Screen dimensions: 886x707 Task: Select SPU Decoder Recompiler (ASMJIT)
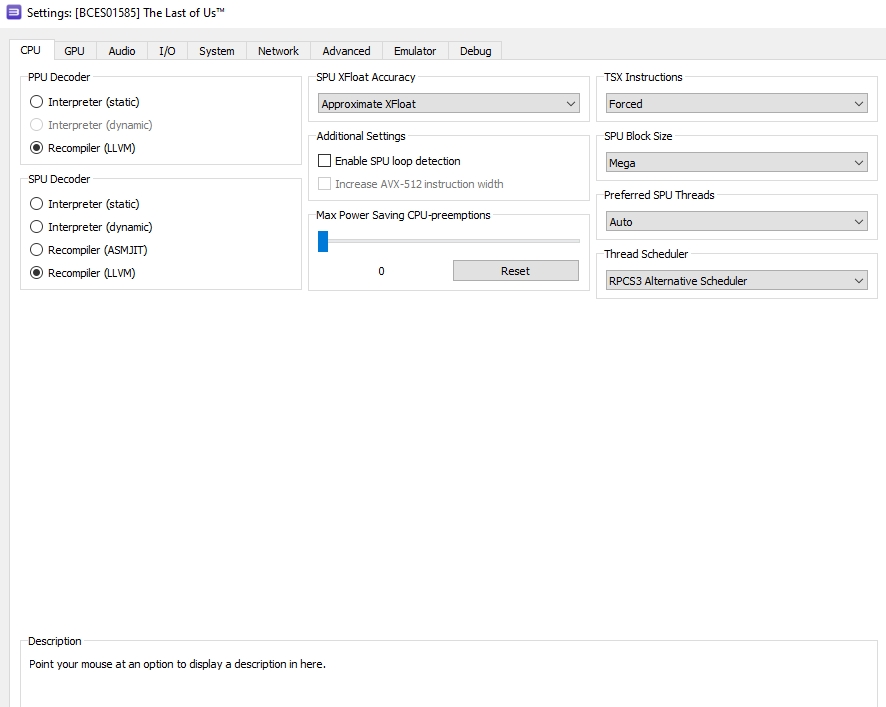89,250
